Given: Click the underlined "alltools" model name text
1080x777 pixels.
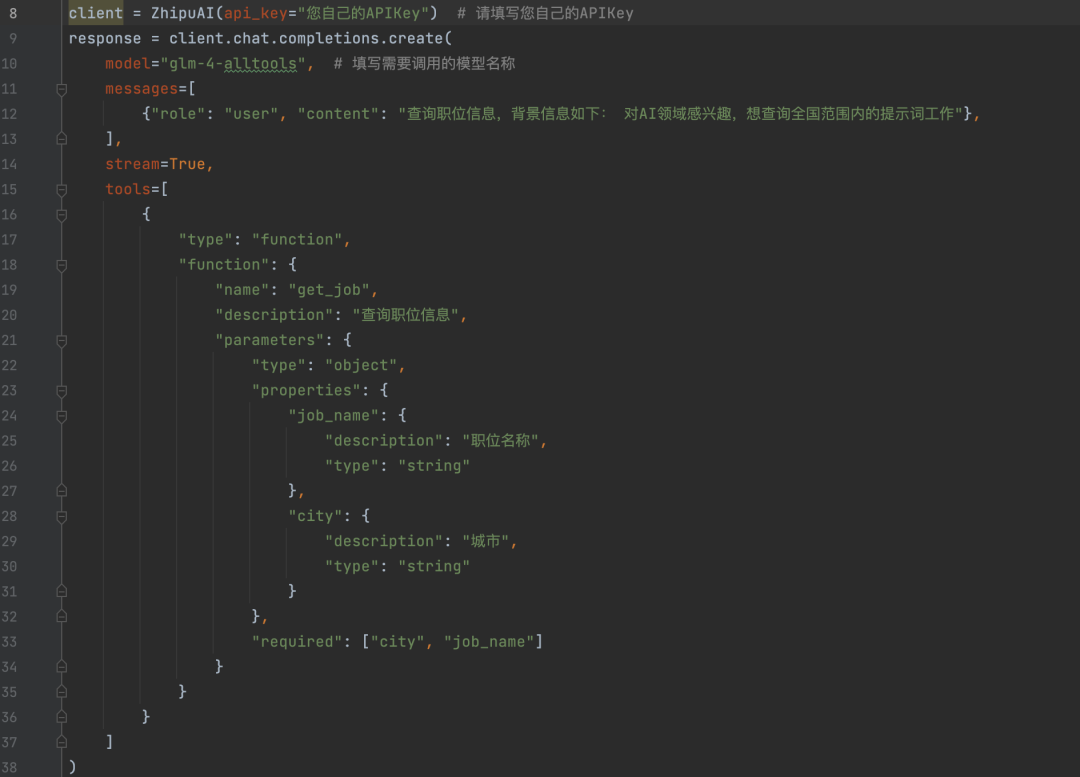Looking at the screenshot, I should click(x=269, y=64).
